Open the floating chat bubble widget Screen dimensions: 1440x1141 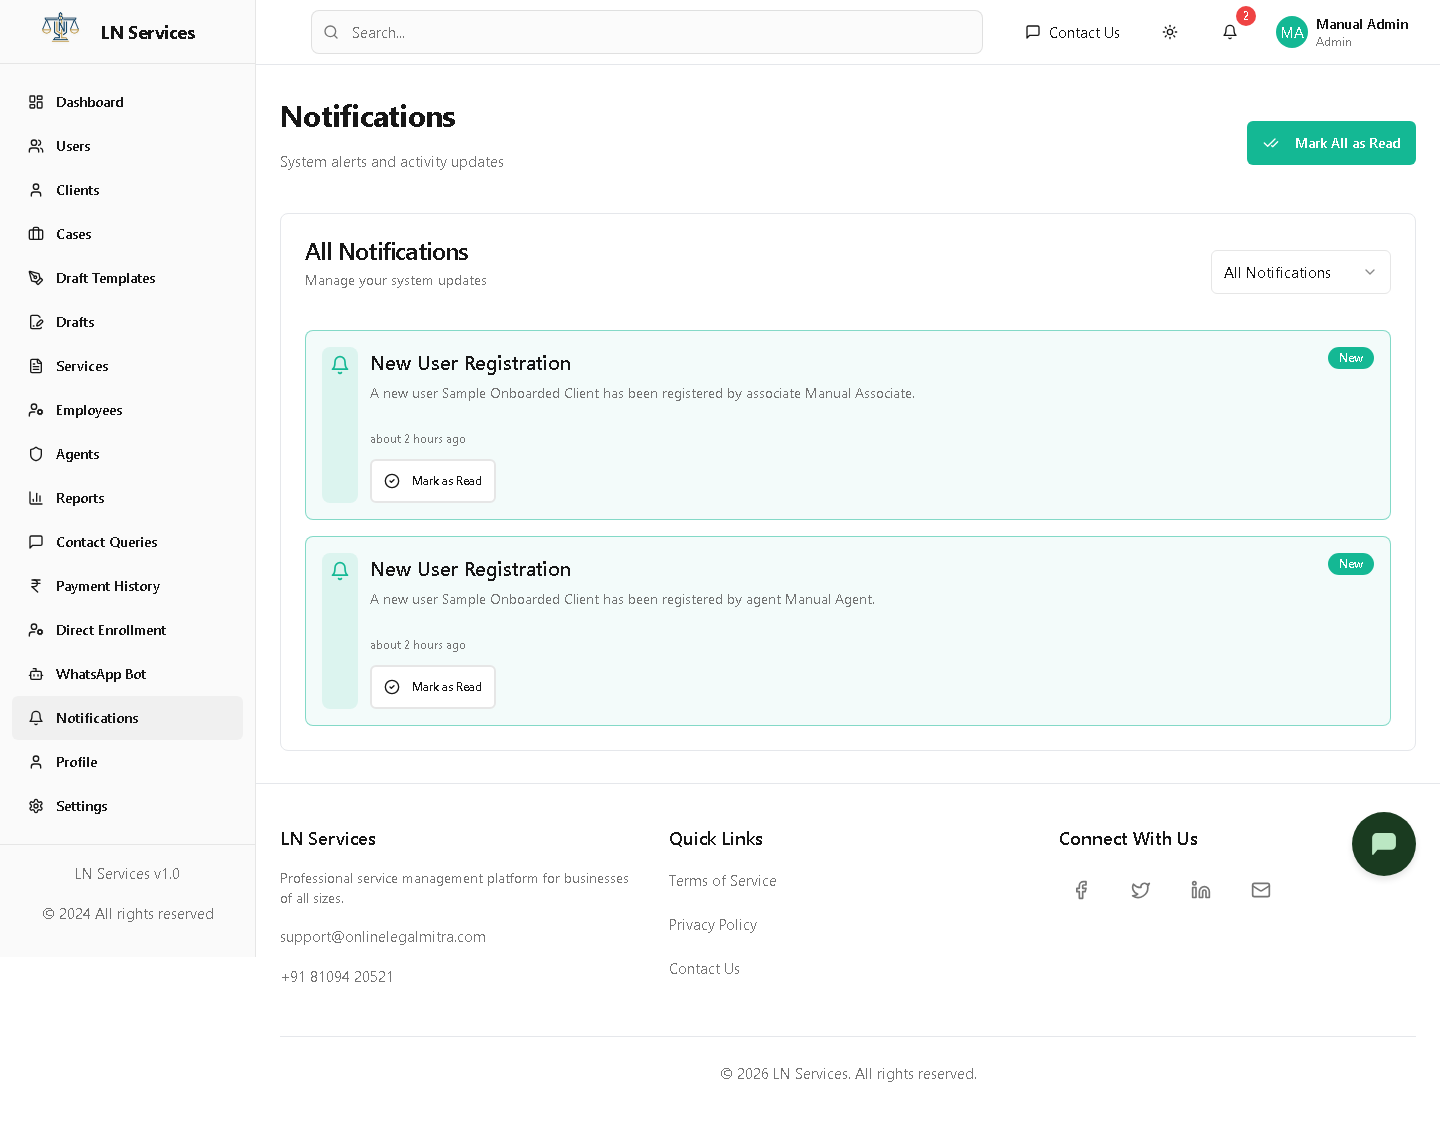(1384, 844)
